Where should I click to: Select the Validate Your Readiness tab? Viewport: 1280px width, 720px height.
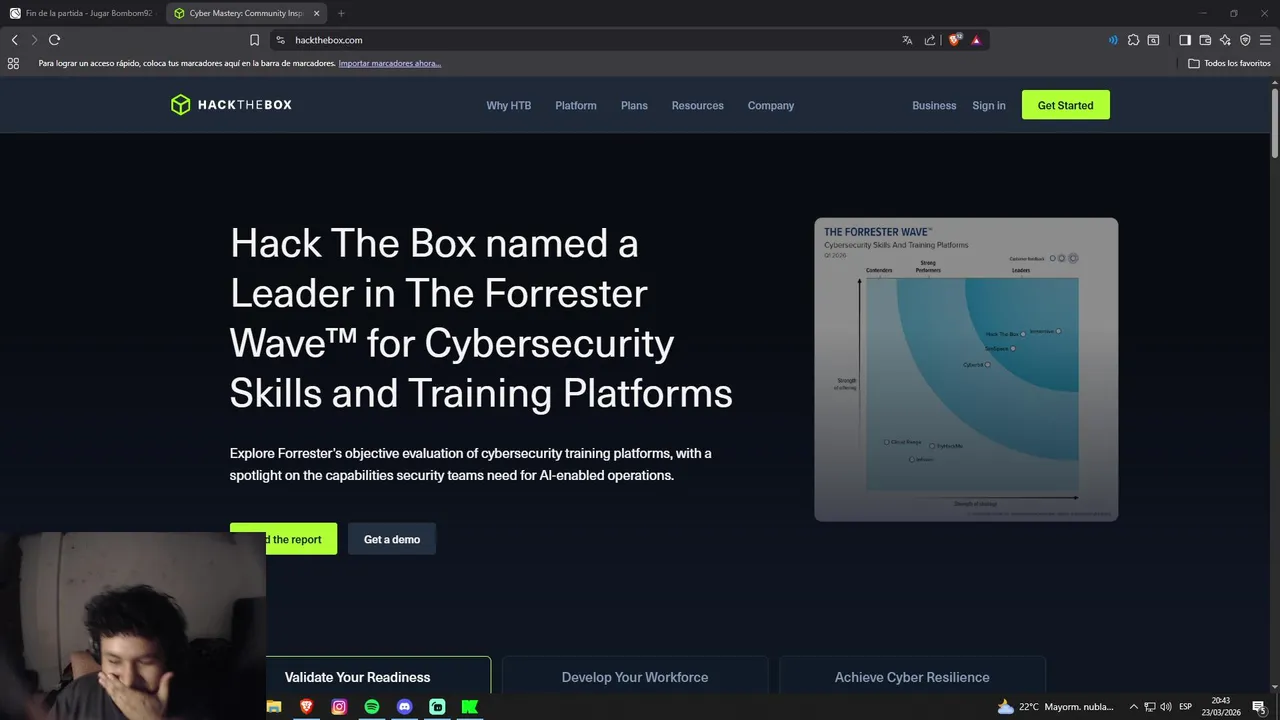(x=378, y=677)
